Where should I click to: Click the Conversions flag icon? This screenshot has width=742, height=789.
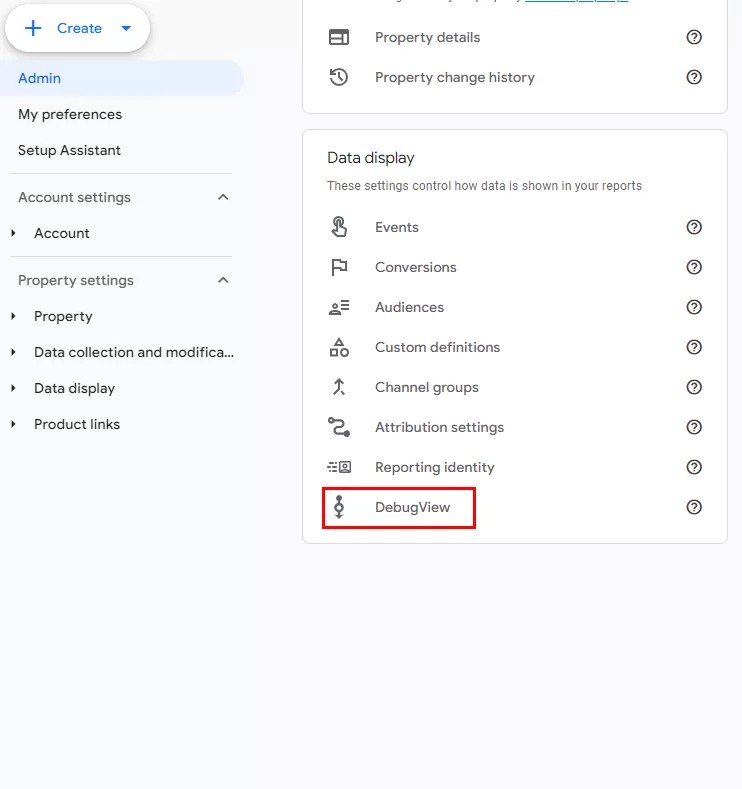339,267
